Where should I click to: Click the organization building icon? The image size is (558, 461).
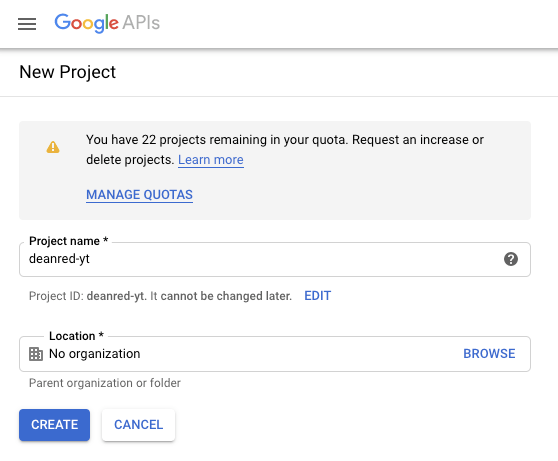[36, 354]
